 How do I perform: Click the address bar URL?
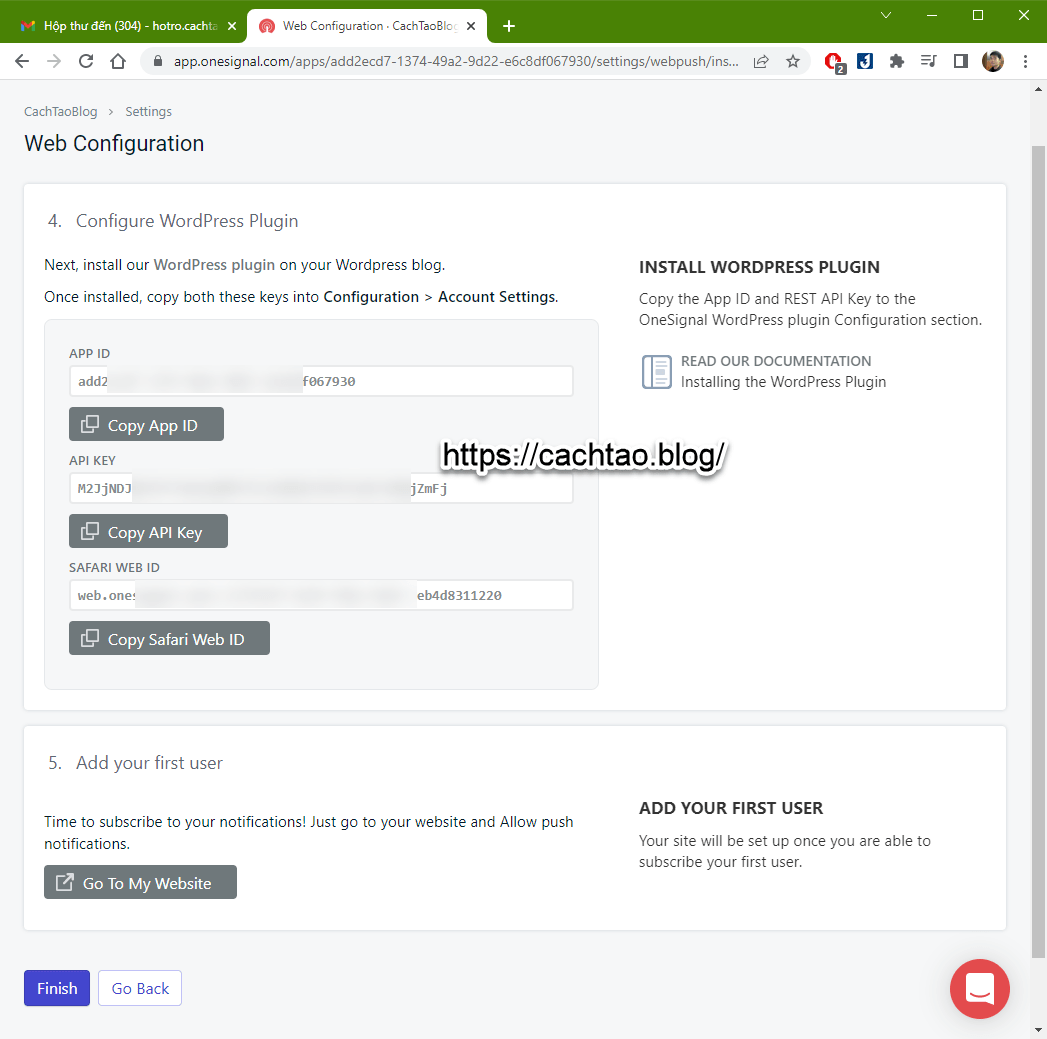tap(455, 61)
